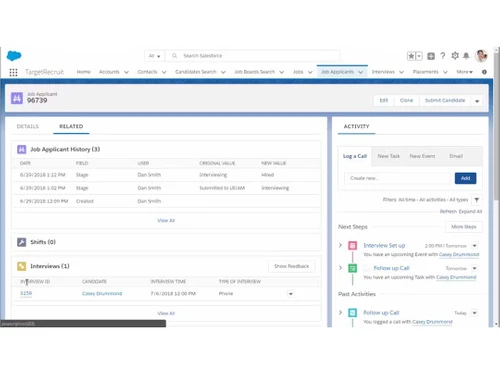Open row actions for interview 3159
500x375 pixels.
[291, 294]
